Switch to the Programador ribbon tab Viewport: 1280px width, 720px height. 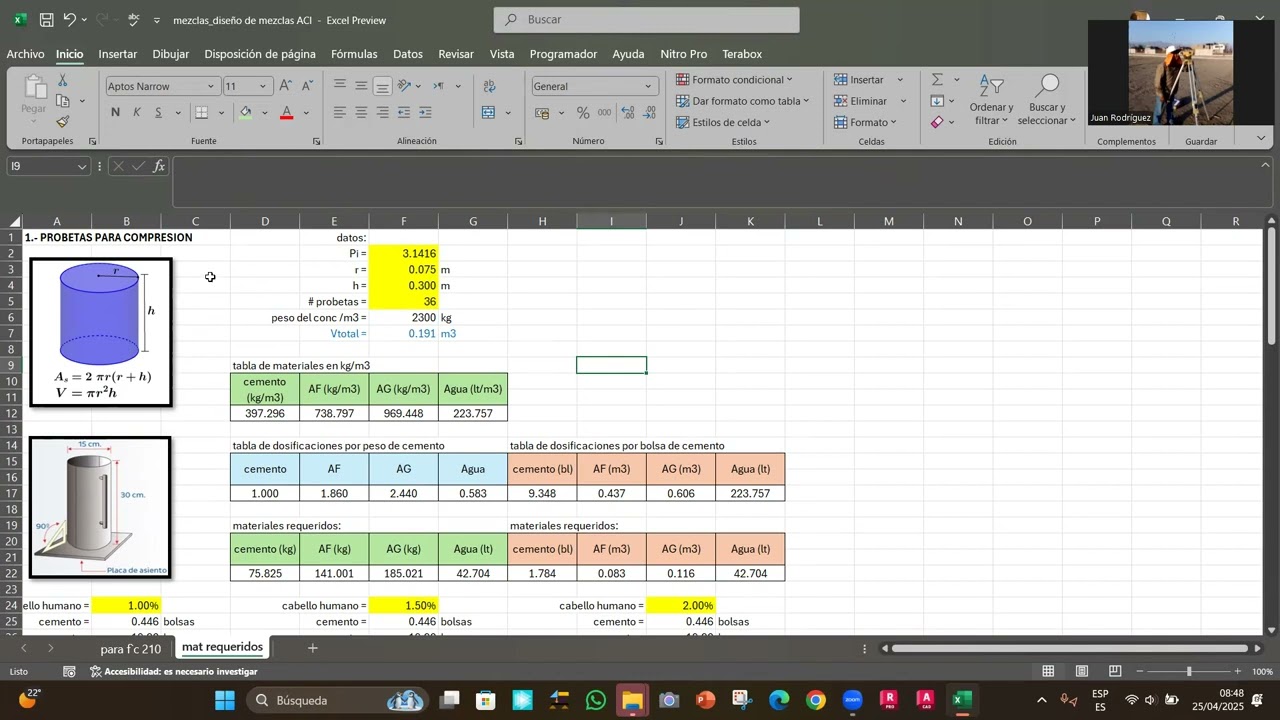click(563, 54)
